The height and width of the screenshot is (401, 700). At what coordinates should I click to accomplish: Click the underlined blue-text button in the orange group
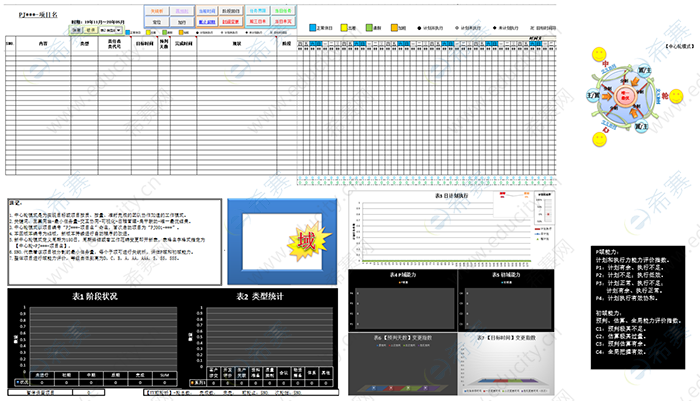[207, 21]
